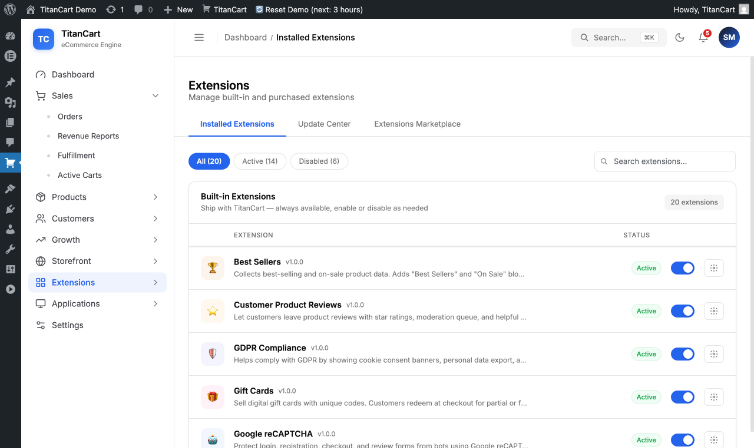
Task: Open TitanCart cart icon in admin sidebar
Action: (x=10, y=162)
